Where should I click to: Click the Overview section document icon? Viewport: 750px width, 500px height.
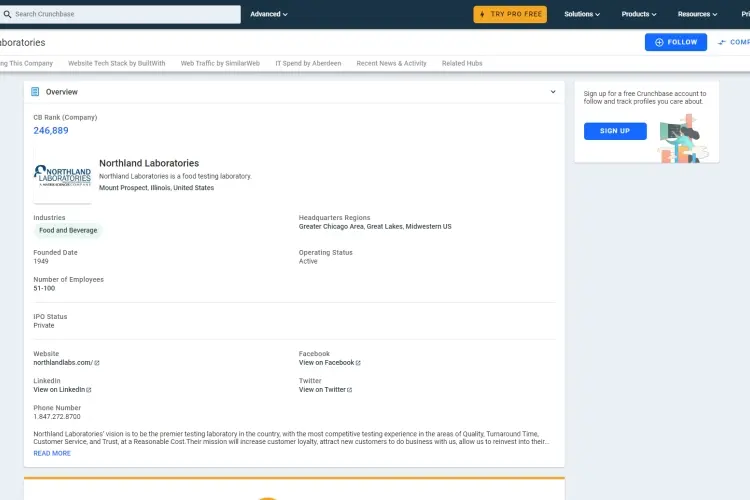pos(35,91)
